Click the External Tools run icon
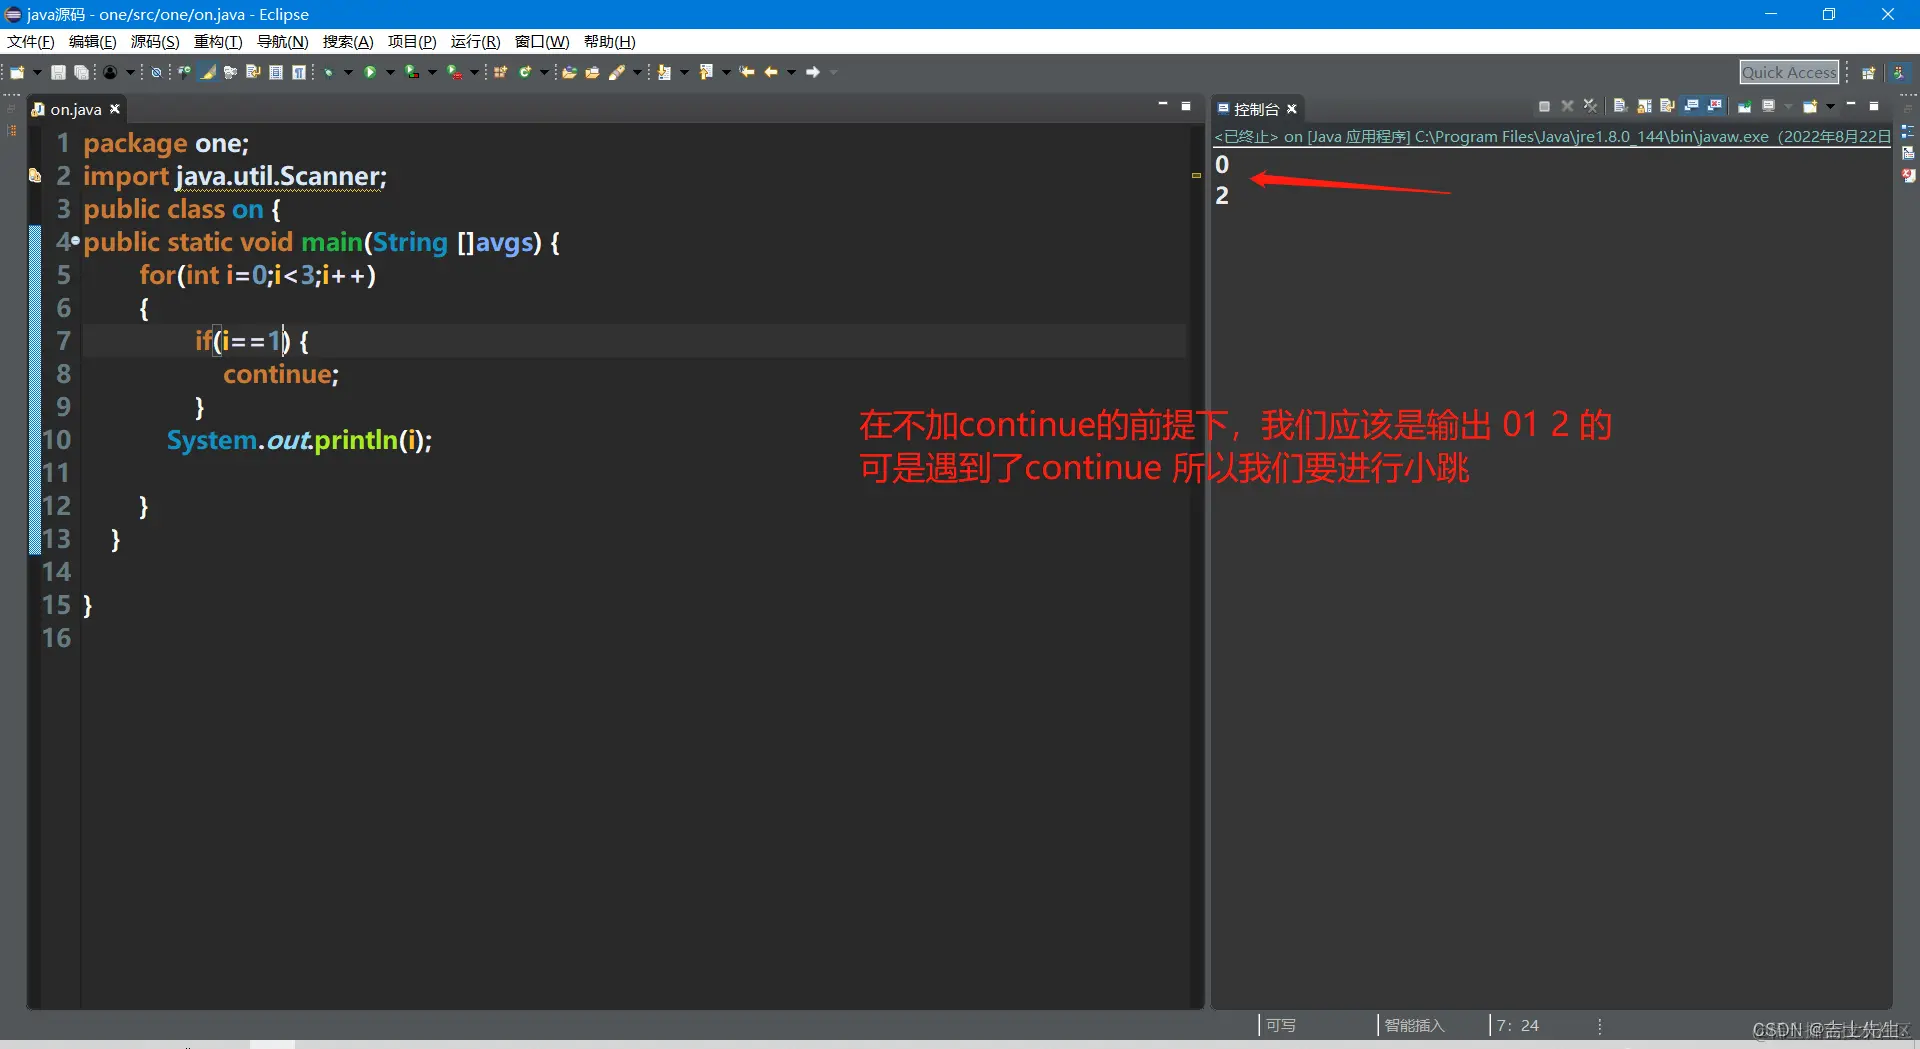Viewport: 1920px width, 1049px height. (x=454, y=72)
